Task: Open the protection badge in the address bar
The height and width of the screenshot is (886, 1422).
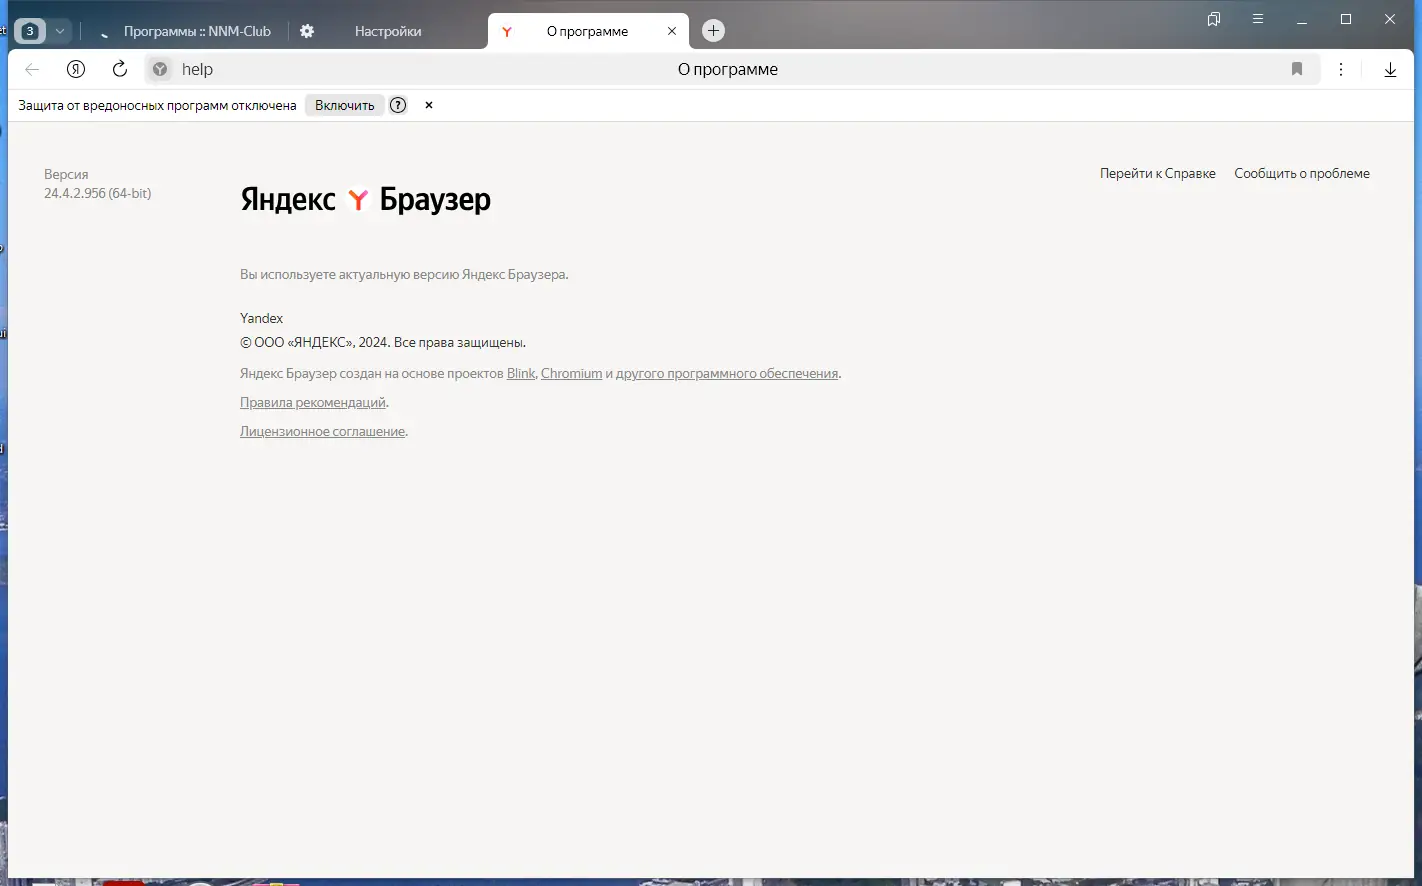Action: click(160, 69)
